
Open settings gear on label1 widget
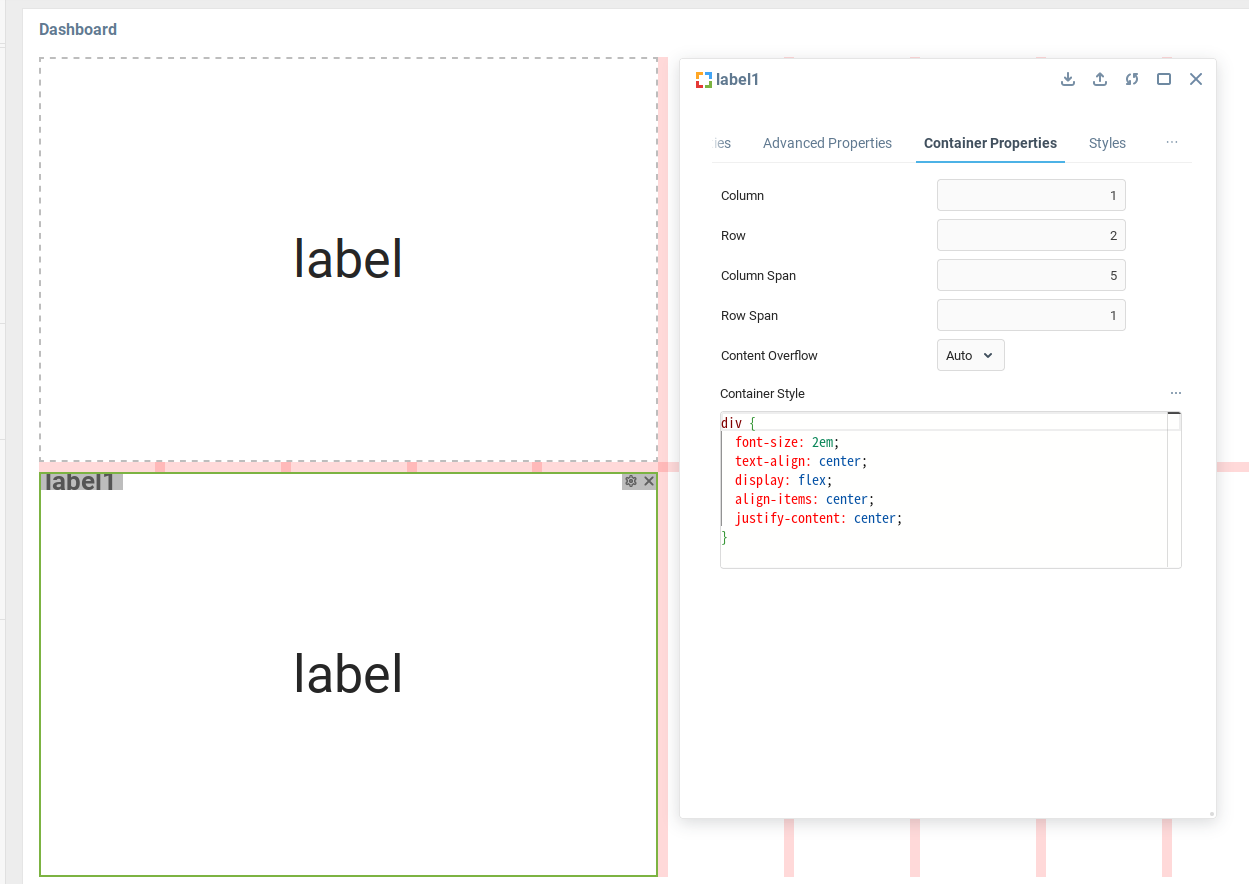[631, 481]
